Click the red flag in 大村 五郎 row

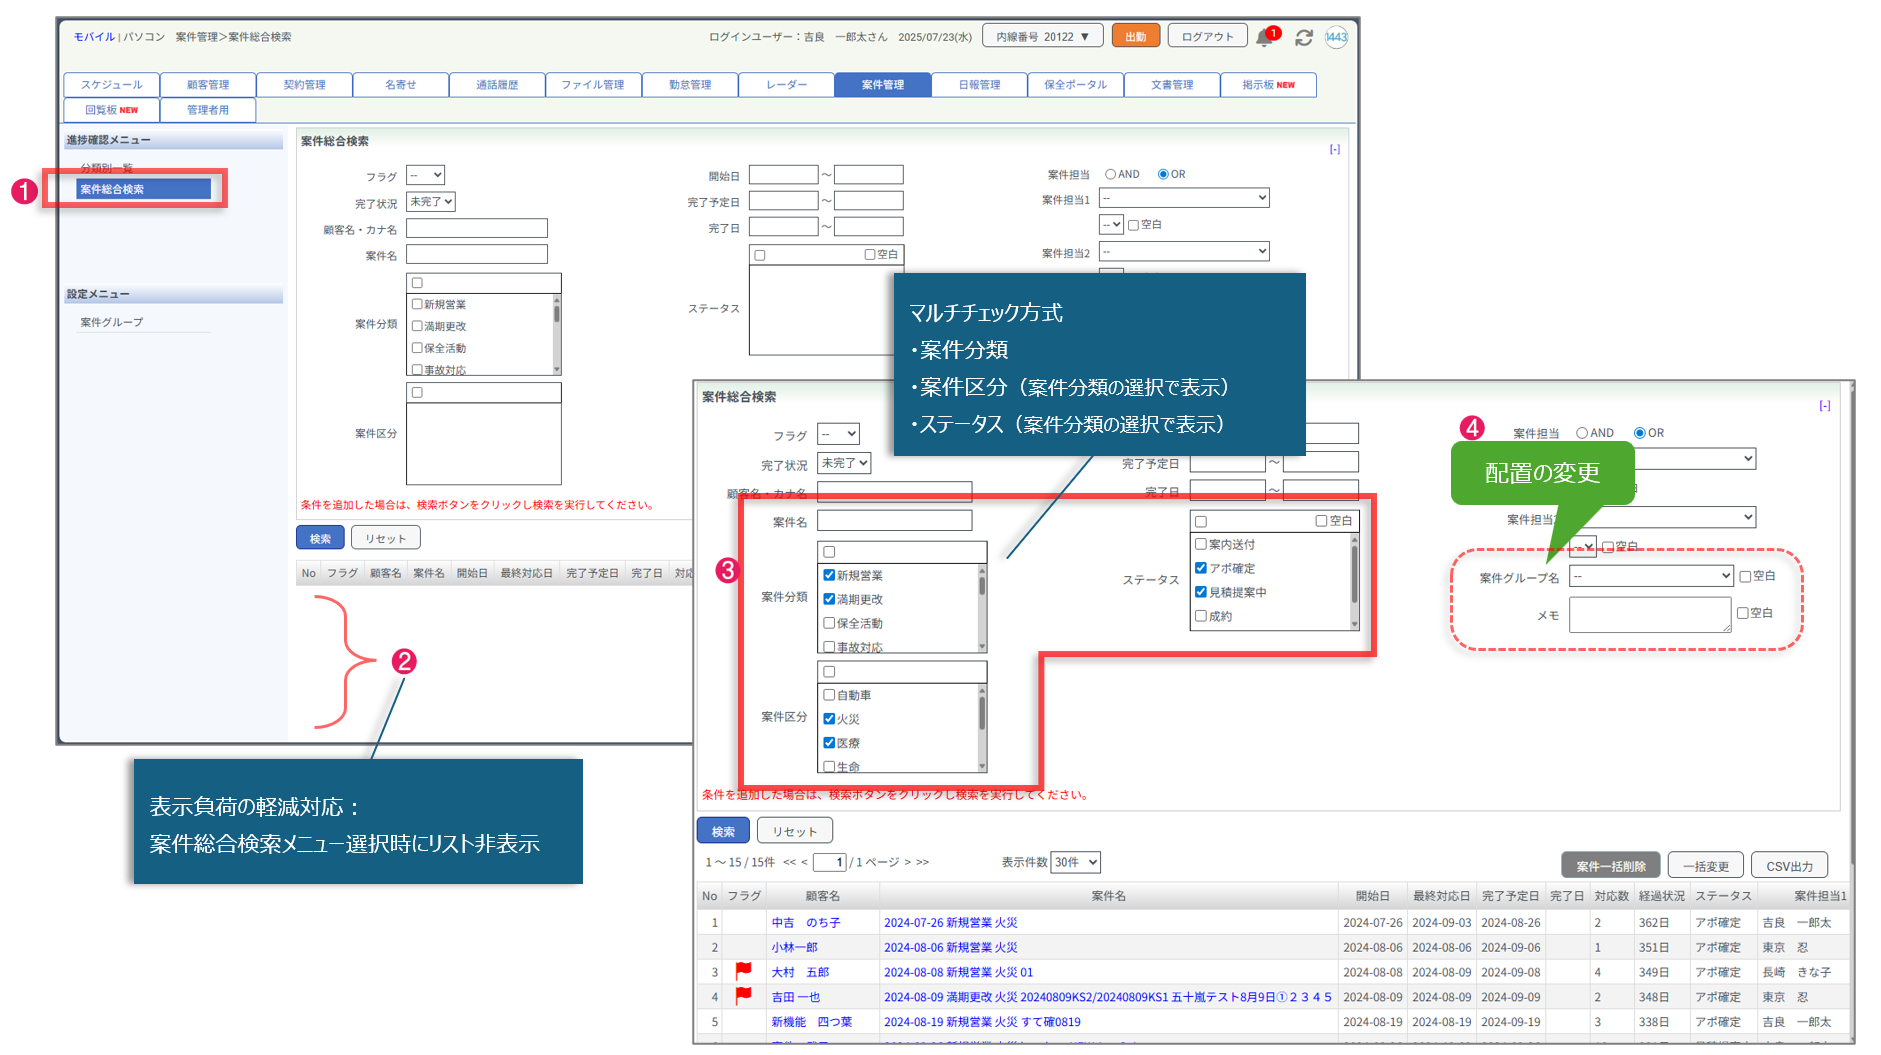click(743, 971)
